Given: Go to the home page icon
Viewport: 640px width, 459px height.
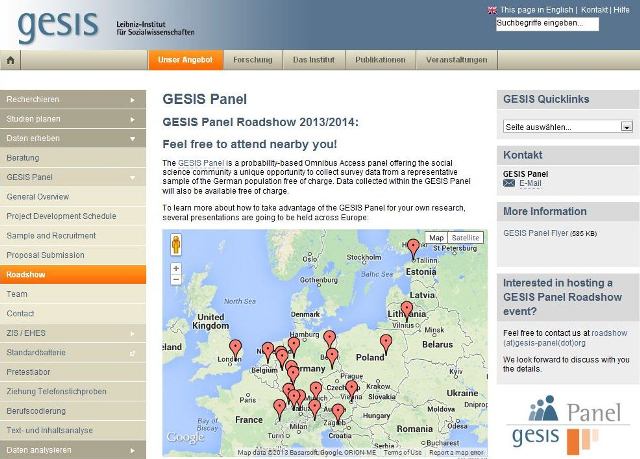Looking at the screenshot, I should pos(11,60).
